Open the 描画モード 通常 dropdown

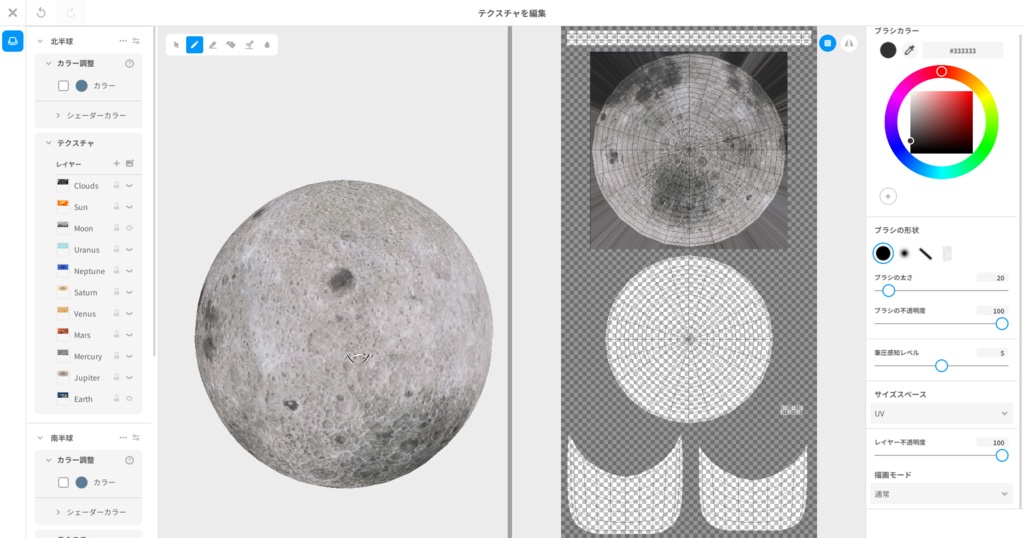coord(941,494)
